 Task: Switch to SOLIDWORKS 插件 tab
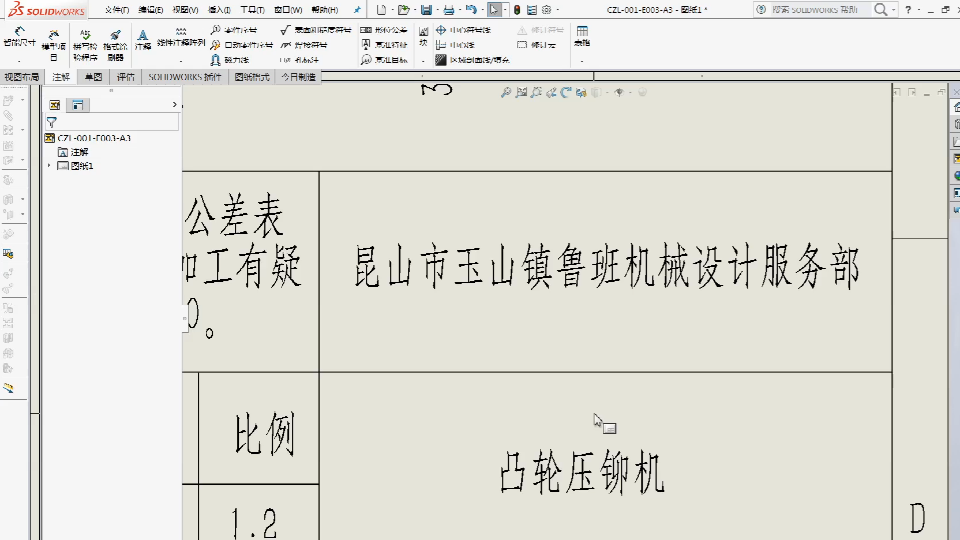tap(184, 77)
